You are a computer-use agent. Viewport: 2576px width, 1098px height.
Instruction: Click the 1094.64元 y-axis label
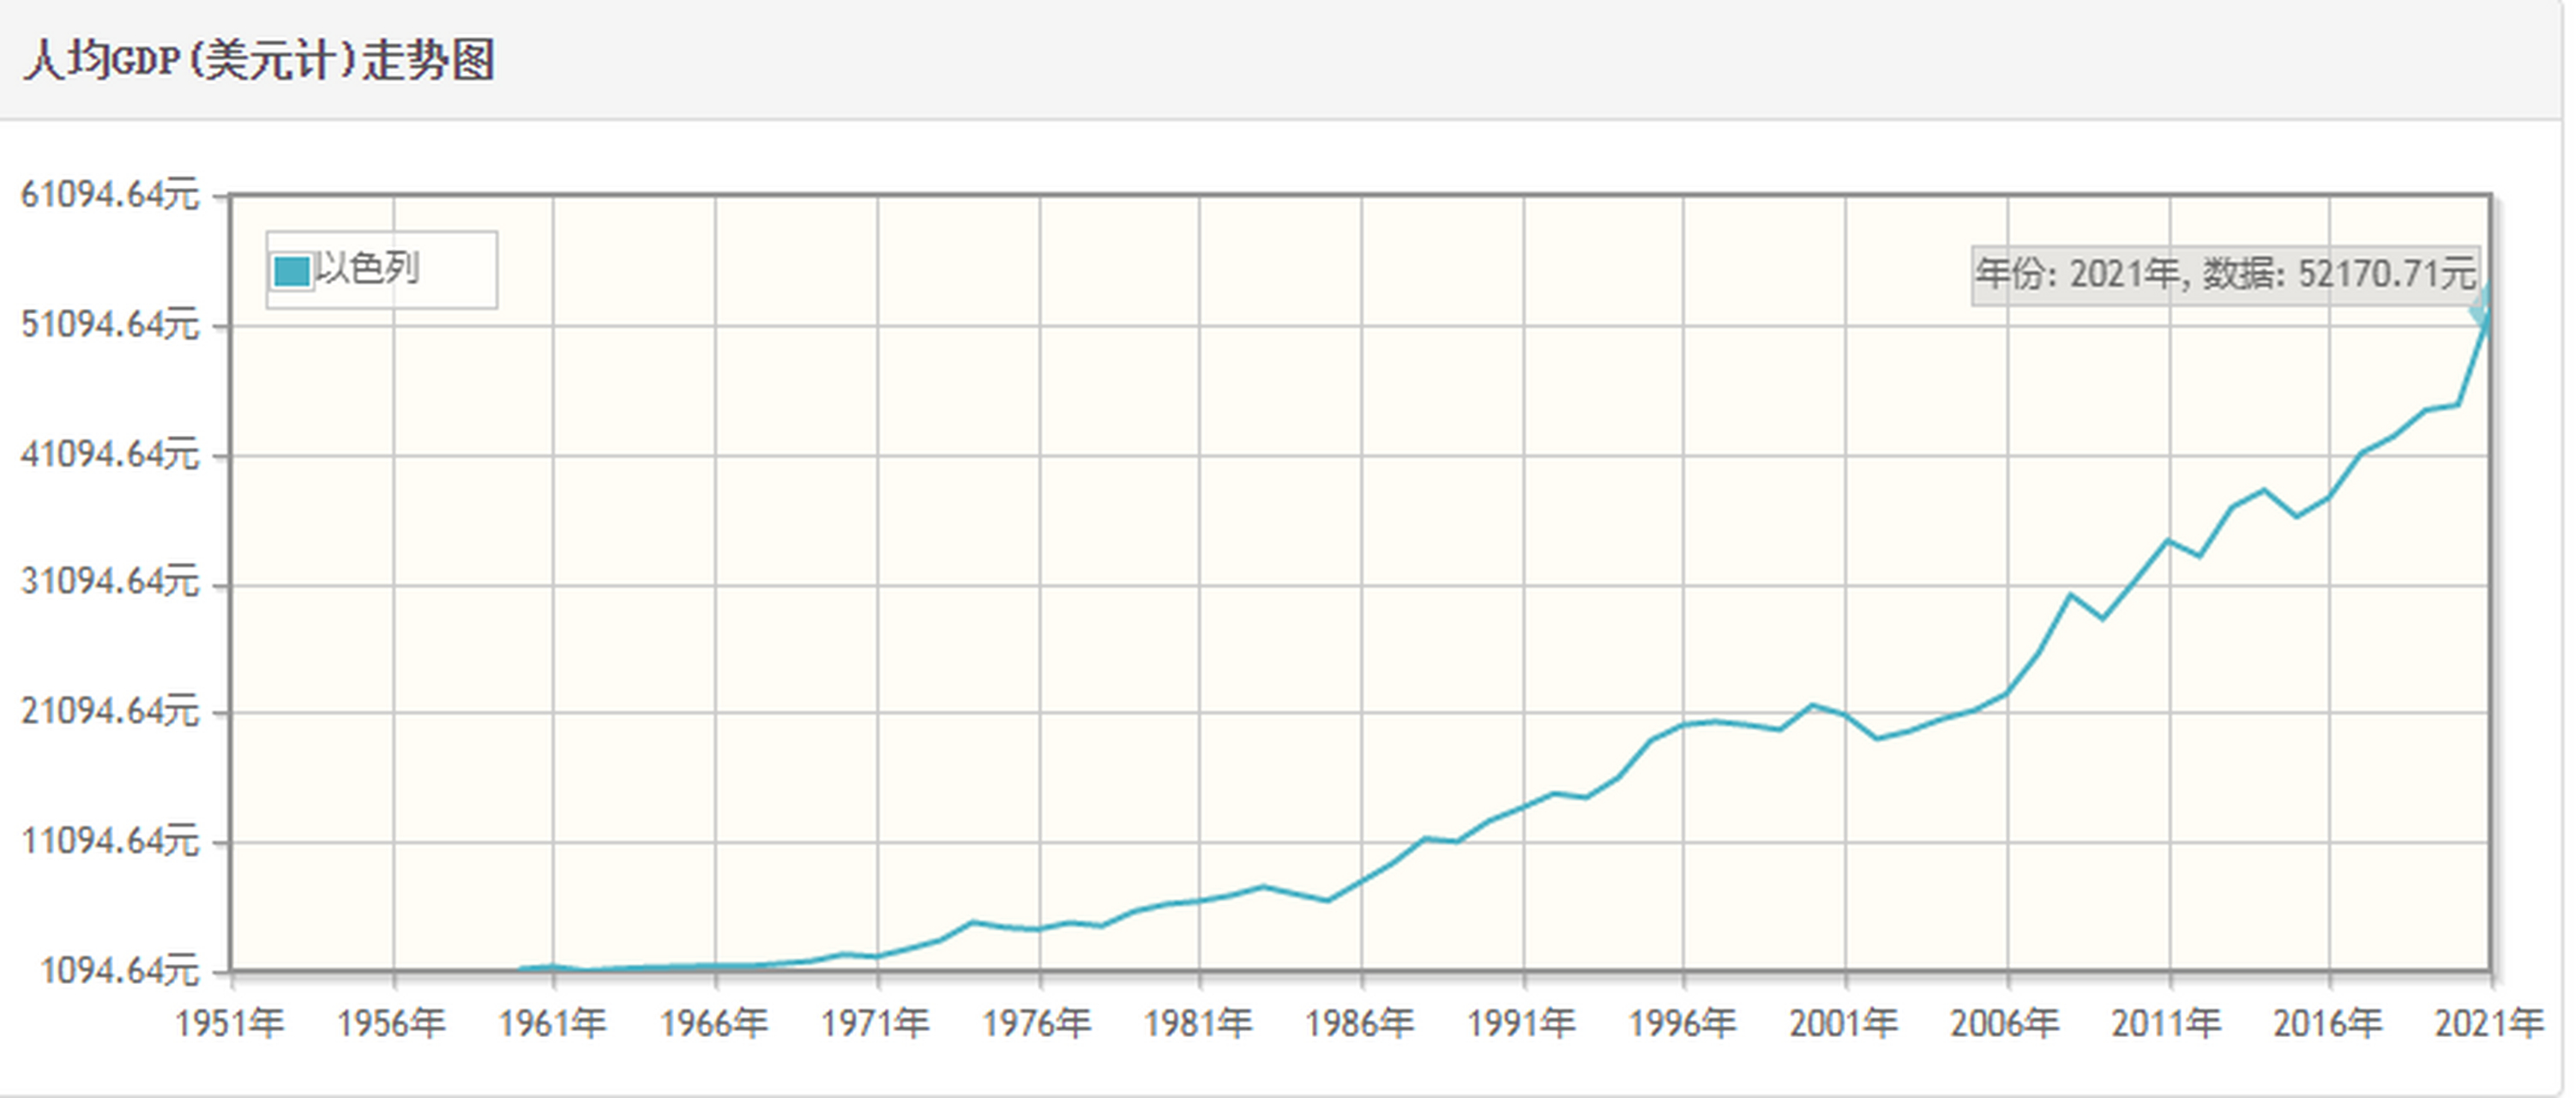coord(120,970)
